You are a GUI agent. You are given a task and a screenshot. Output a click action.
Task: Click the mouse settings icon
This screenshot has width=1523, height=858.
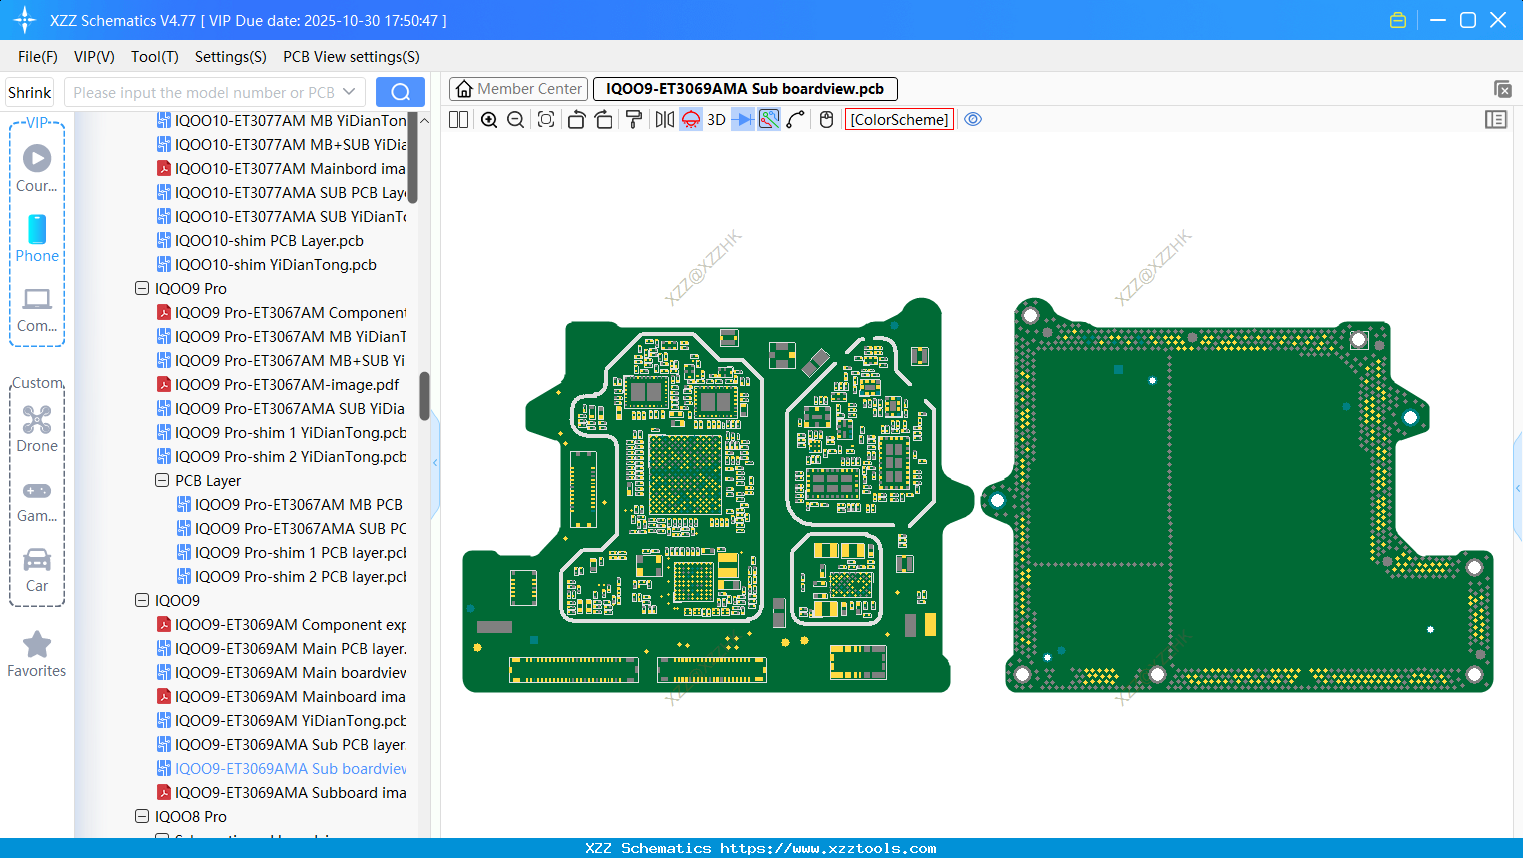(826, 120)
